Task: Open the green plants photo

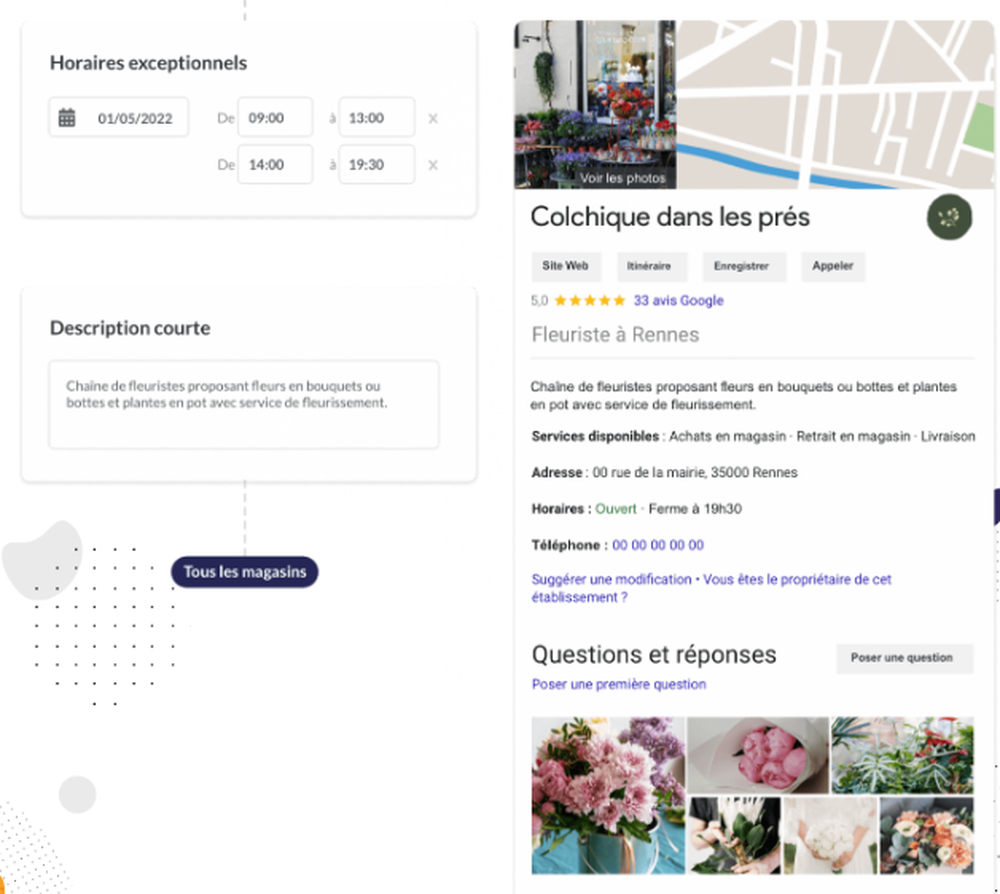Action: [x=902, y=755]
